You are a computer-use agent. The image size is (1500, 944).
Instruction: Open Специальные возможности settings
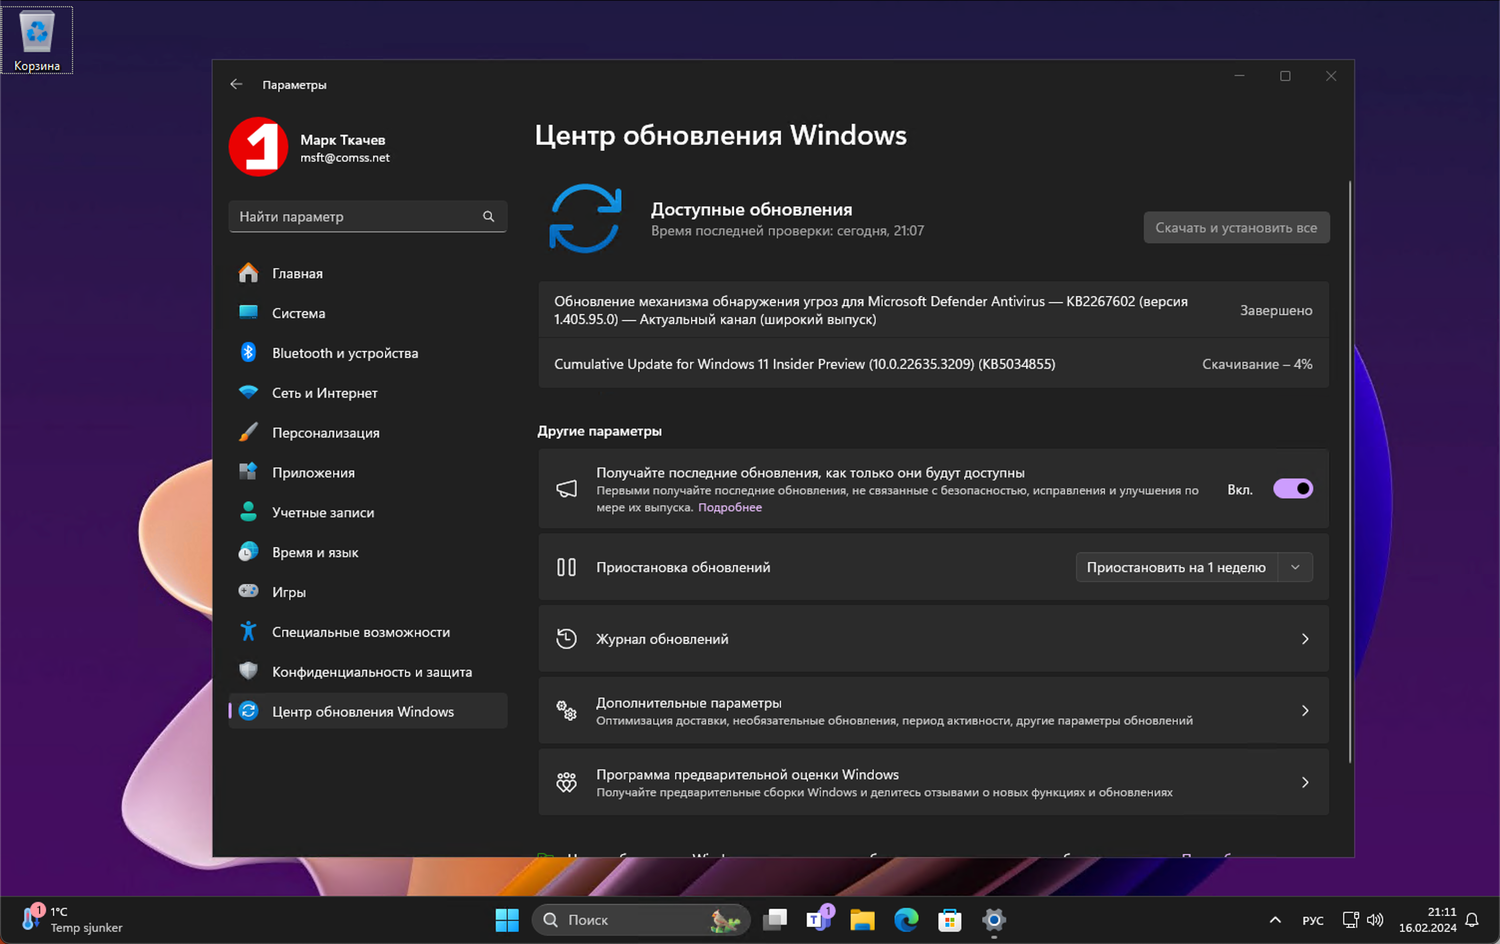(368, 632)
